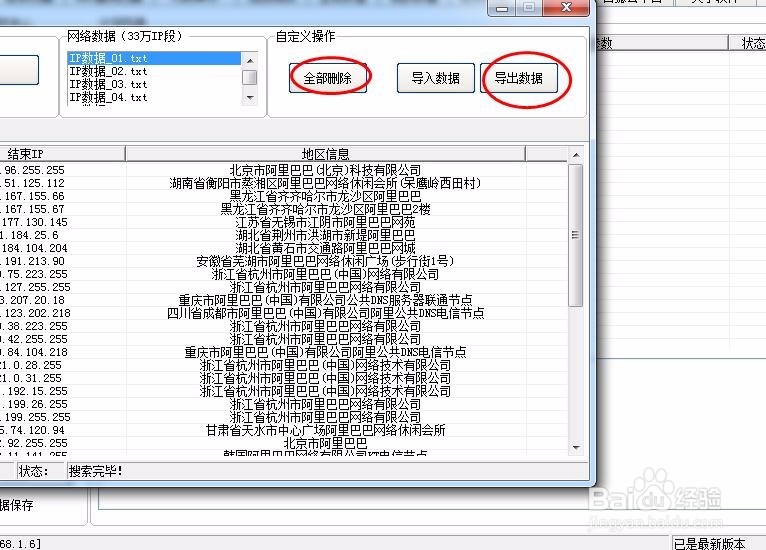Screen dimensions: 766x550
Task: Select row 湖北省黄石市交通路阿里巴巴网城
Action: click(x=283, y=248)
